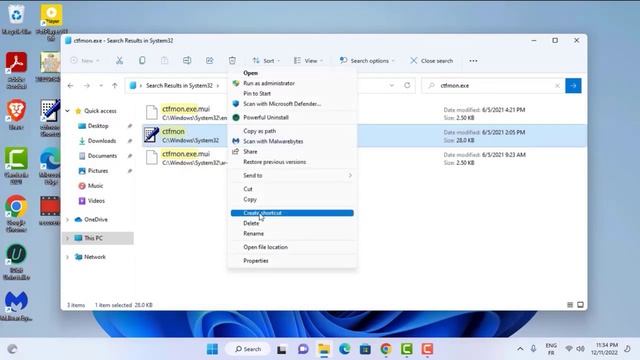Image resolution: width=640 pixels, height=360 pixels.
Task: Click the Copy toolbar icon
Action: [142, 60]
